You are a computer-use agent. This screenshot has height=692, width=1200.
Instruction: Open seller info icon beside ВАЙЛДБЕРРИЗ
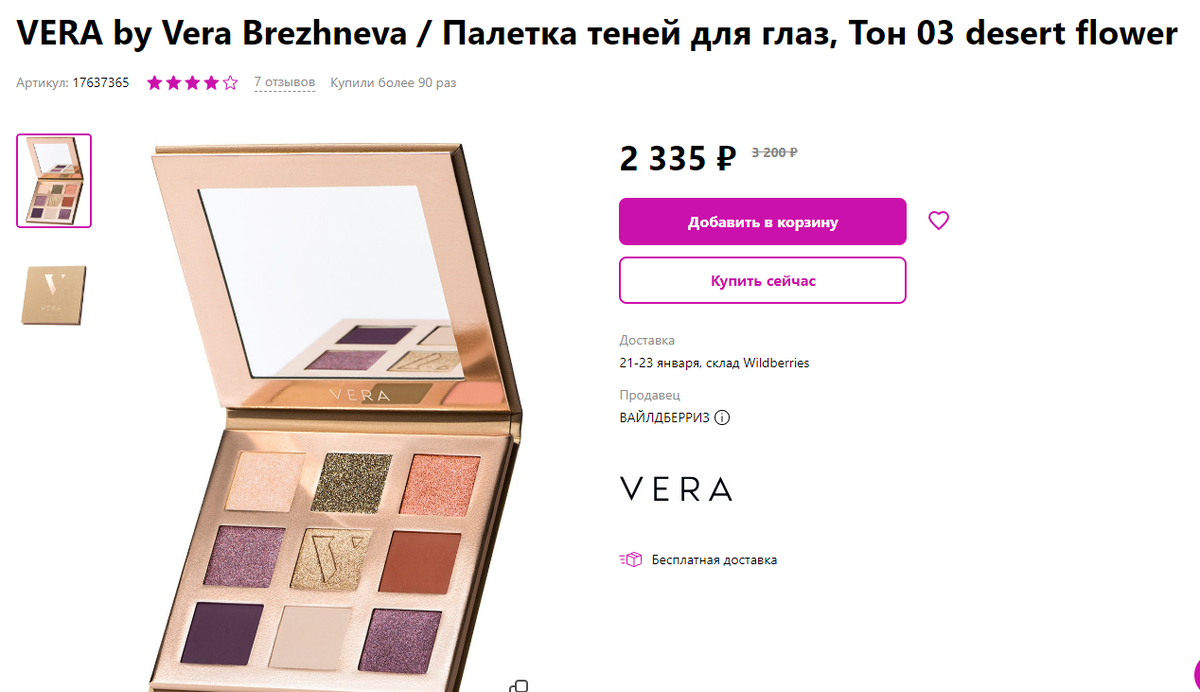722,418
